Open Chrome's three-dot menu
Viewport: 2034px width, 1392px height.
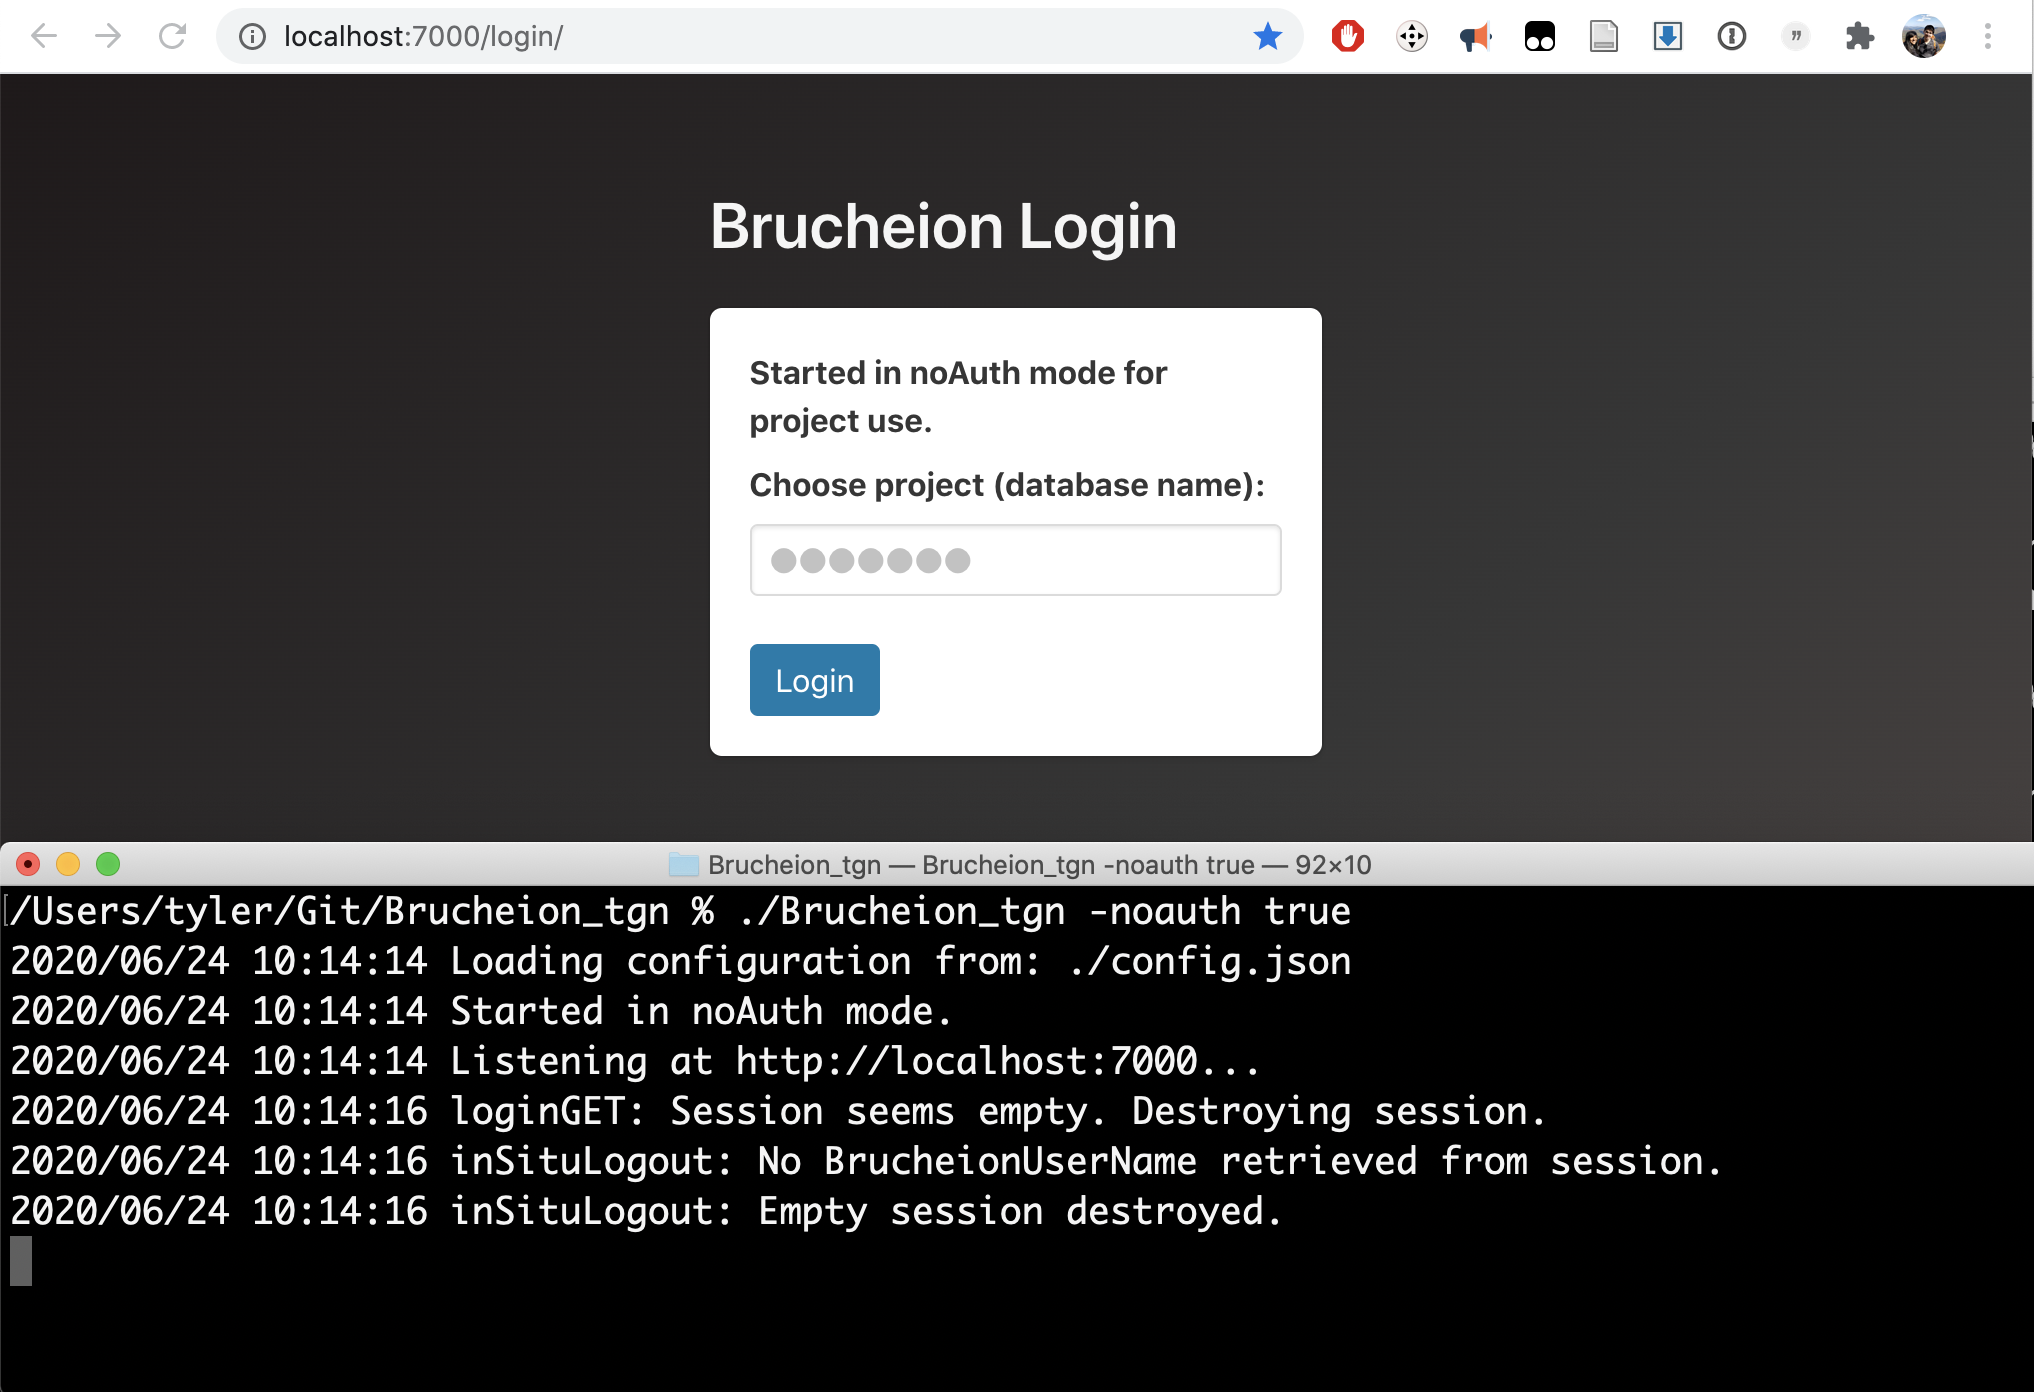click(x=1987, y=37)
